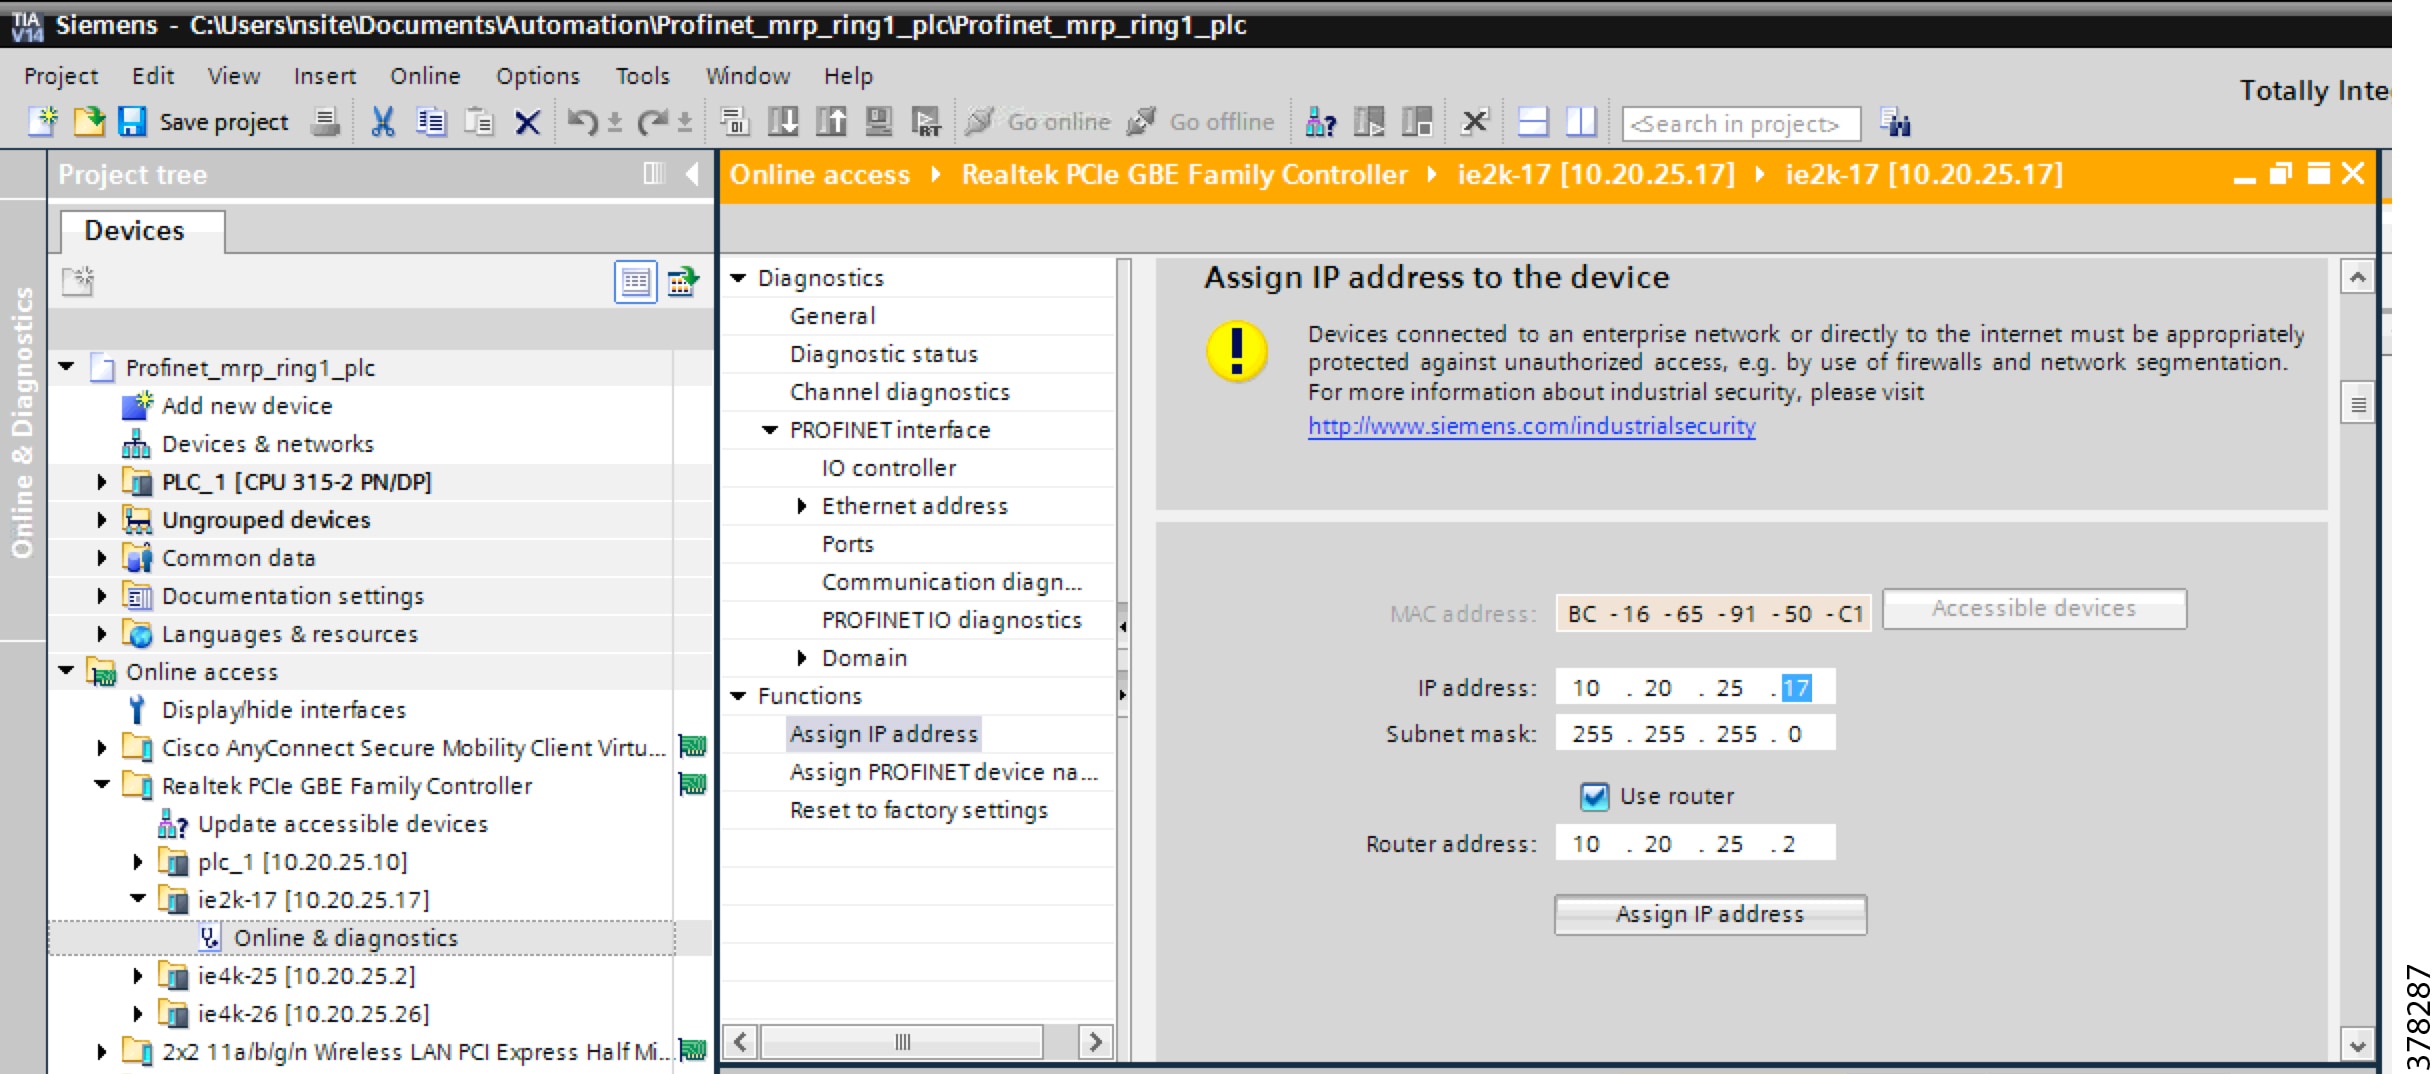Viewport: 2434px width, 1074px height.
Task: Click the Go online button
Action: tap(1038, 122)
